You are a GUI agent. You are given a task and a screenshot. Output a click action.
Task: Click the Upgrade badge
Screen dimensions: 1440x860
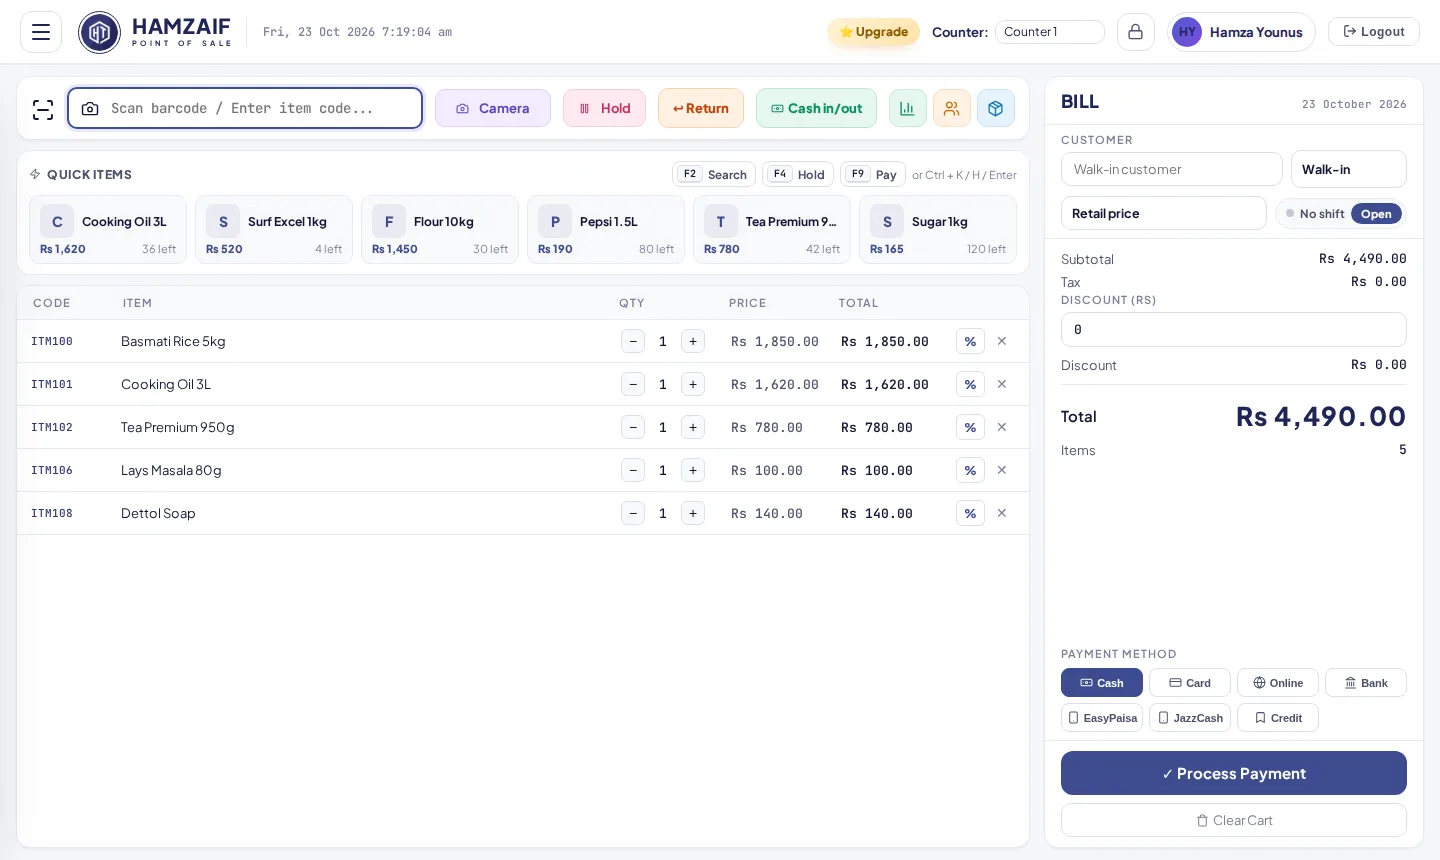point(874,32)
